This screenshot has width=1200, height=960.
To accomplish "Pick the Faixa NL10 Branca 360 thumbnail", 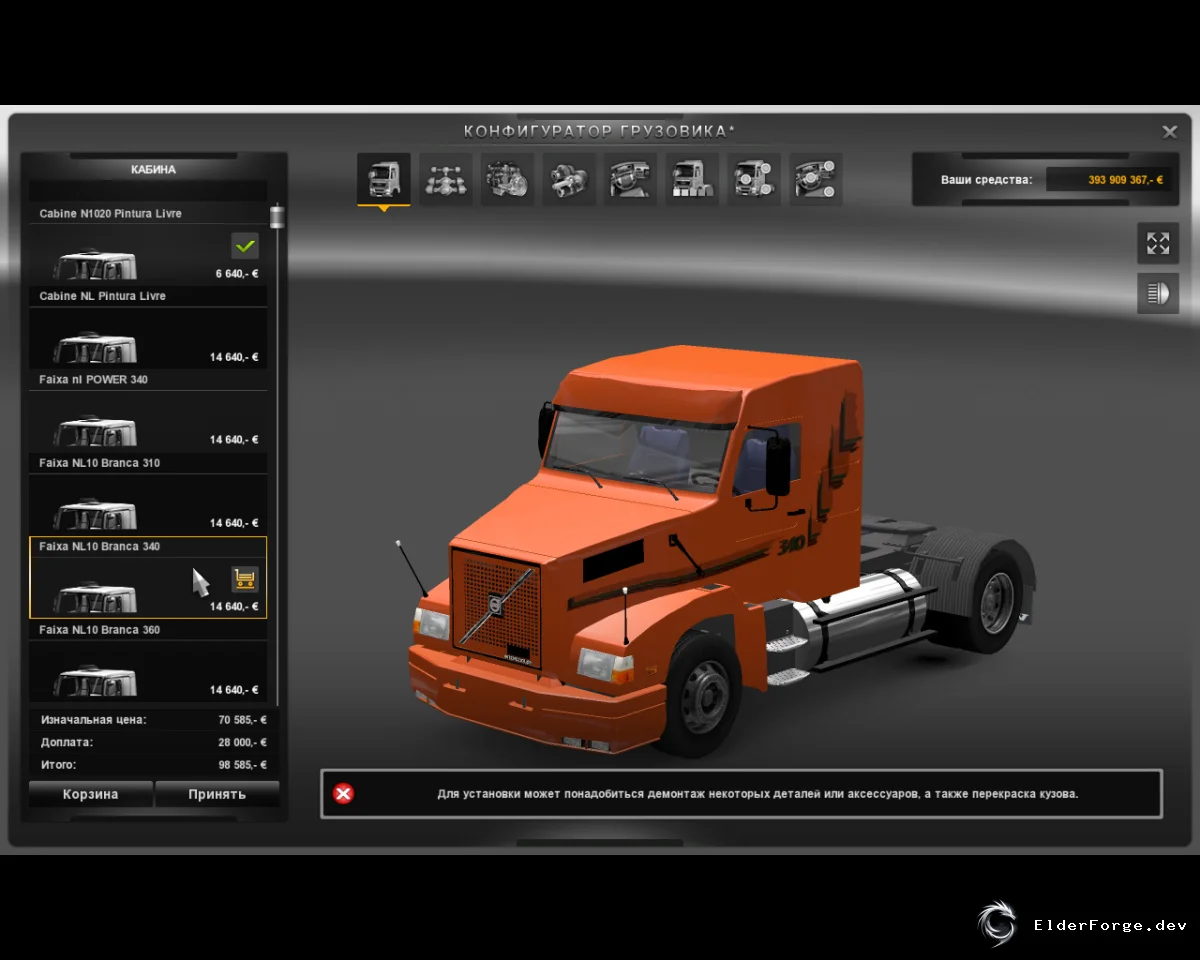I will tap(96, 682).
